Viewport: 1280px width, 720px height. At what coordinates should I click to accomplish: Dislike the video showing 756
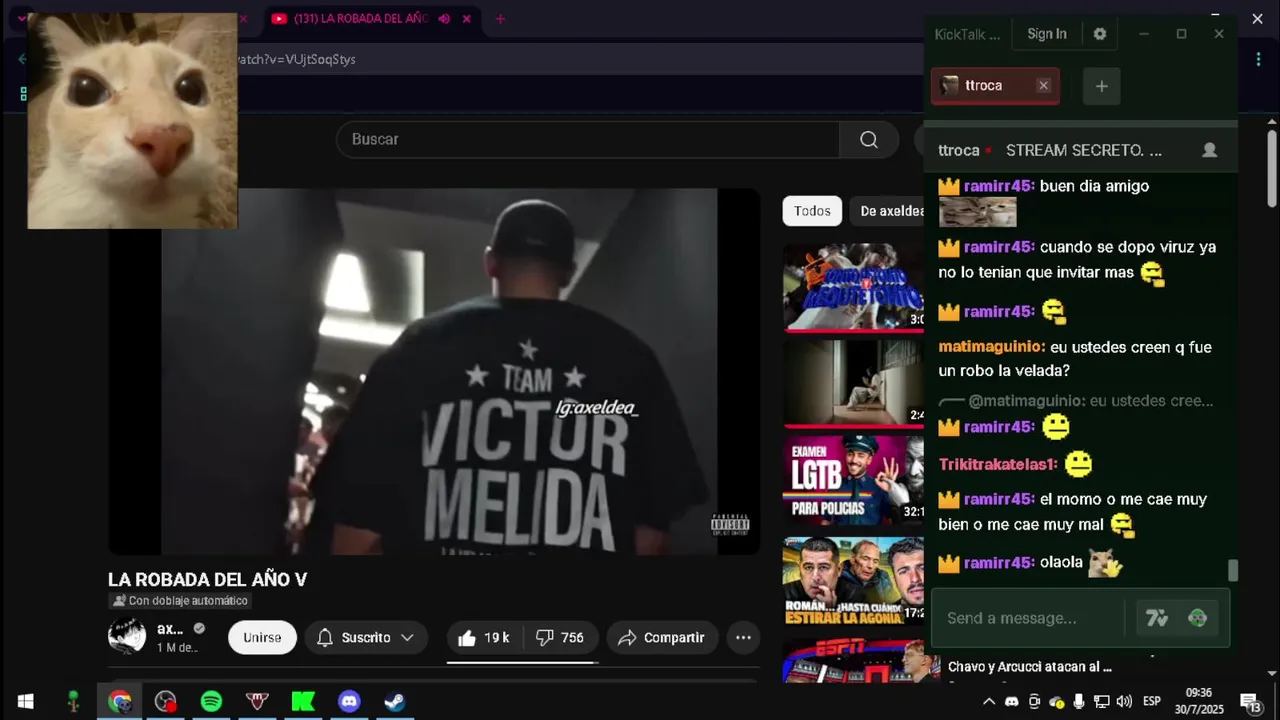(560, 638)
